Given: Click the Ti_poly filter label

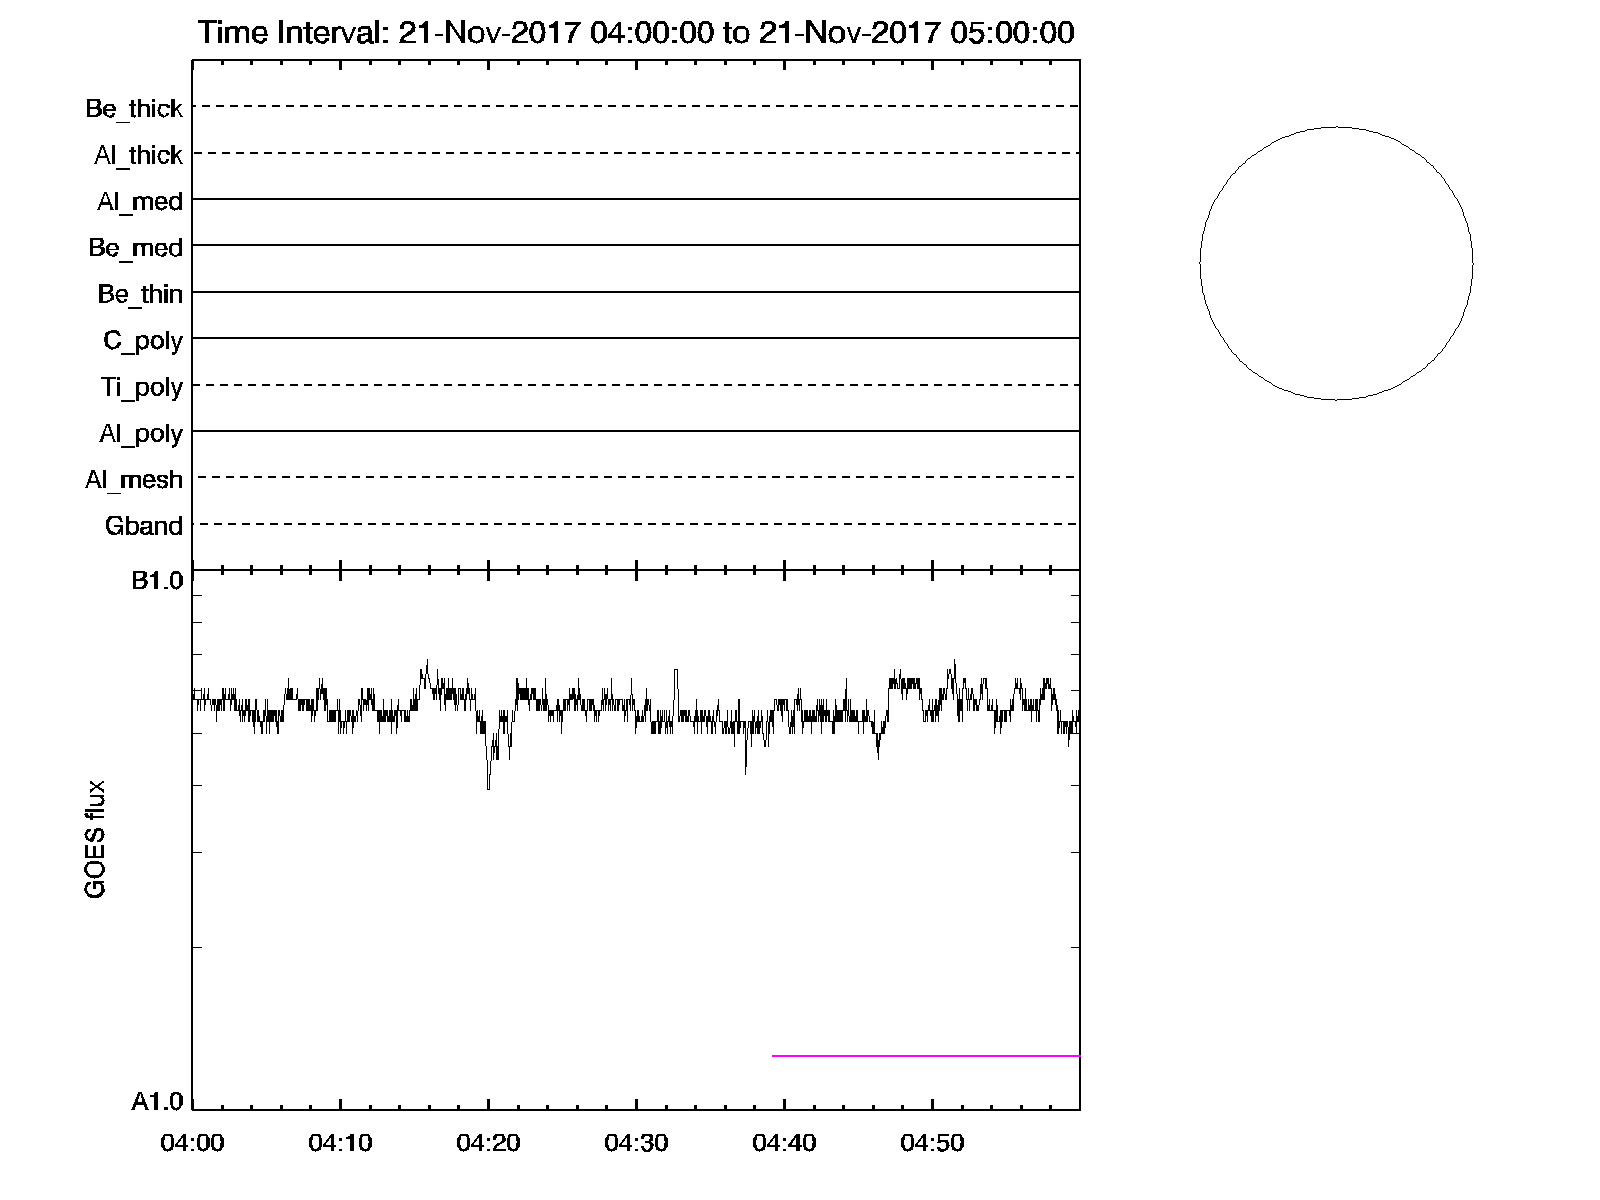Looking at the screenshot, I should tap(141, 387).
